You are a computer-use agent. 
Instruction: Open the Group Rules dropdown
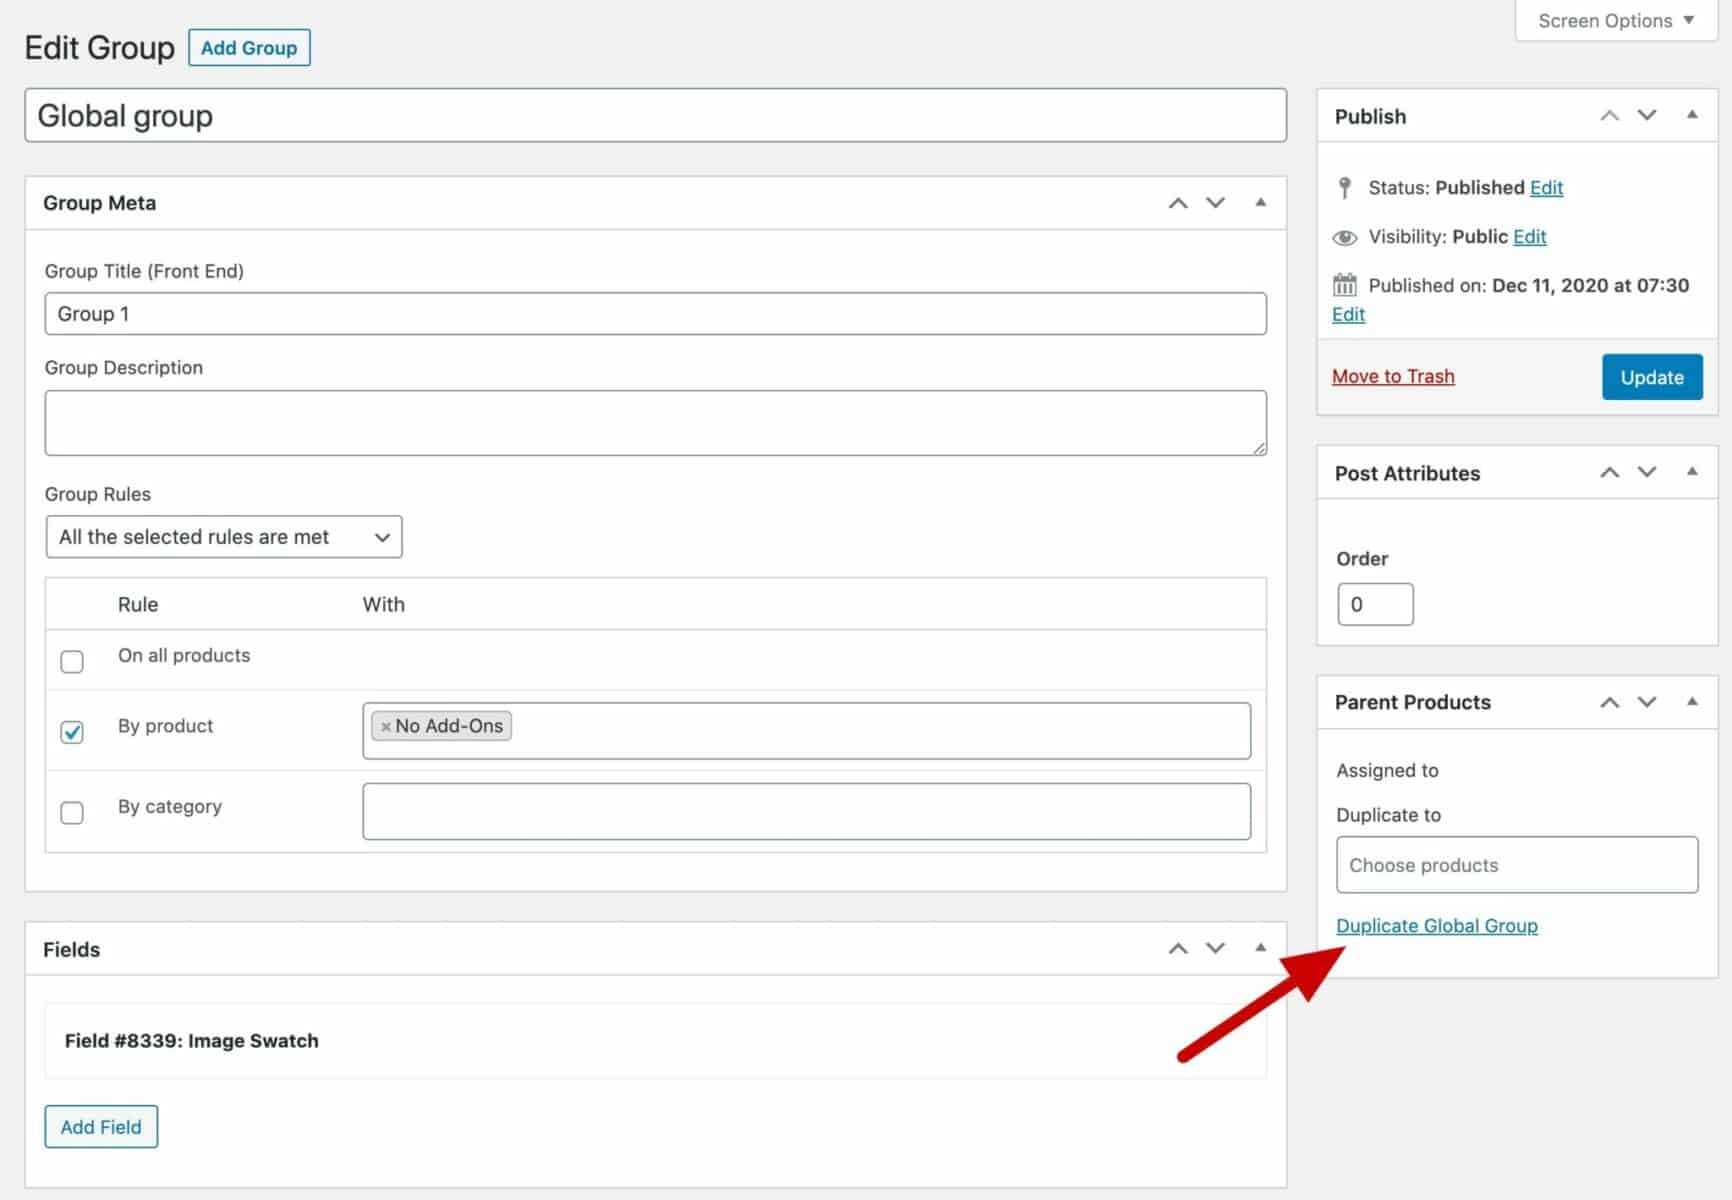pos(223,537)
